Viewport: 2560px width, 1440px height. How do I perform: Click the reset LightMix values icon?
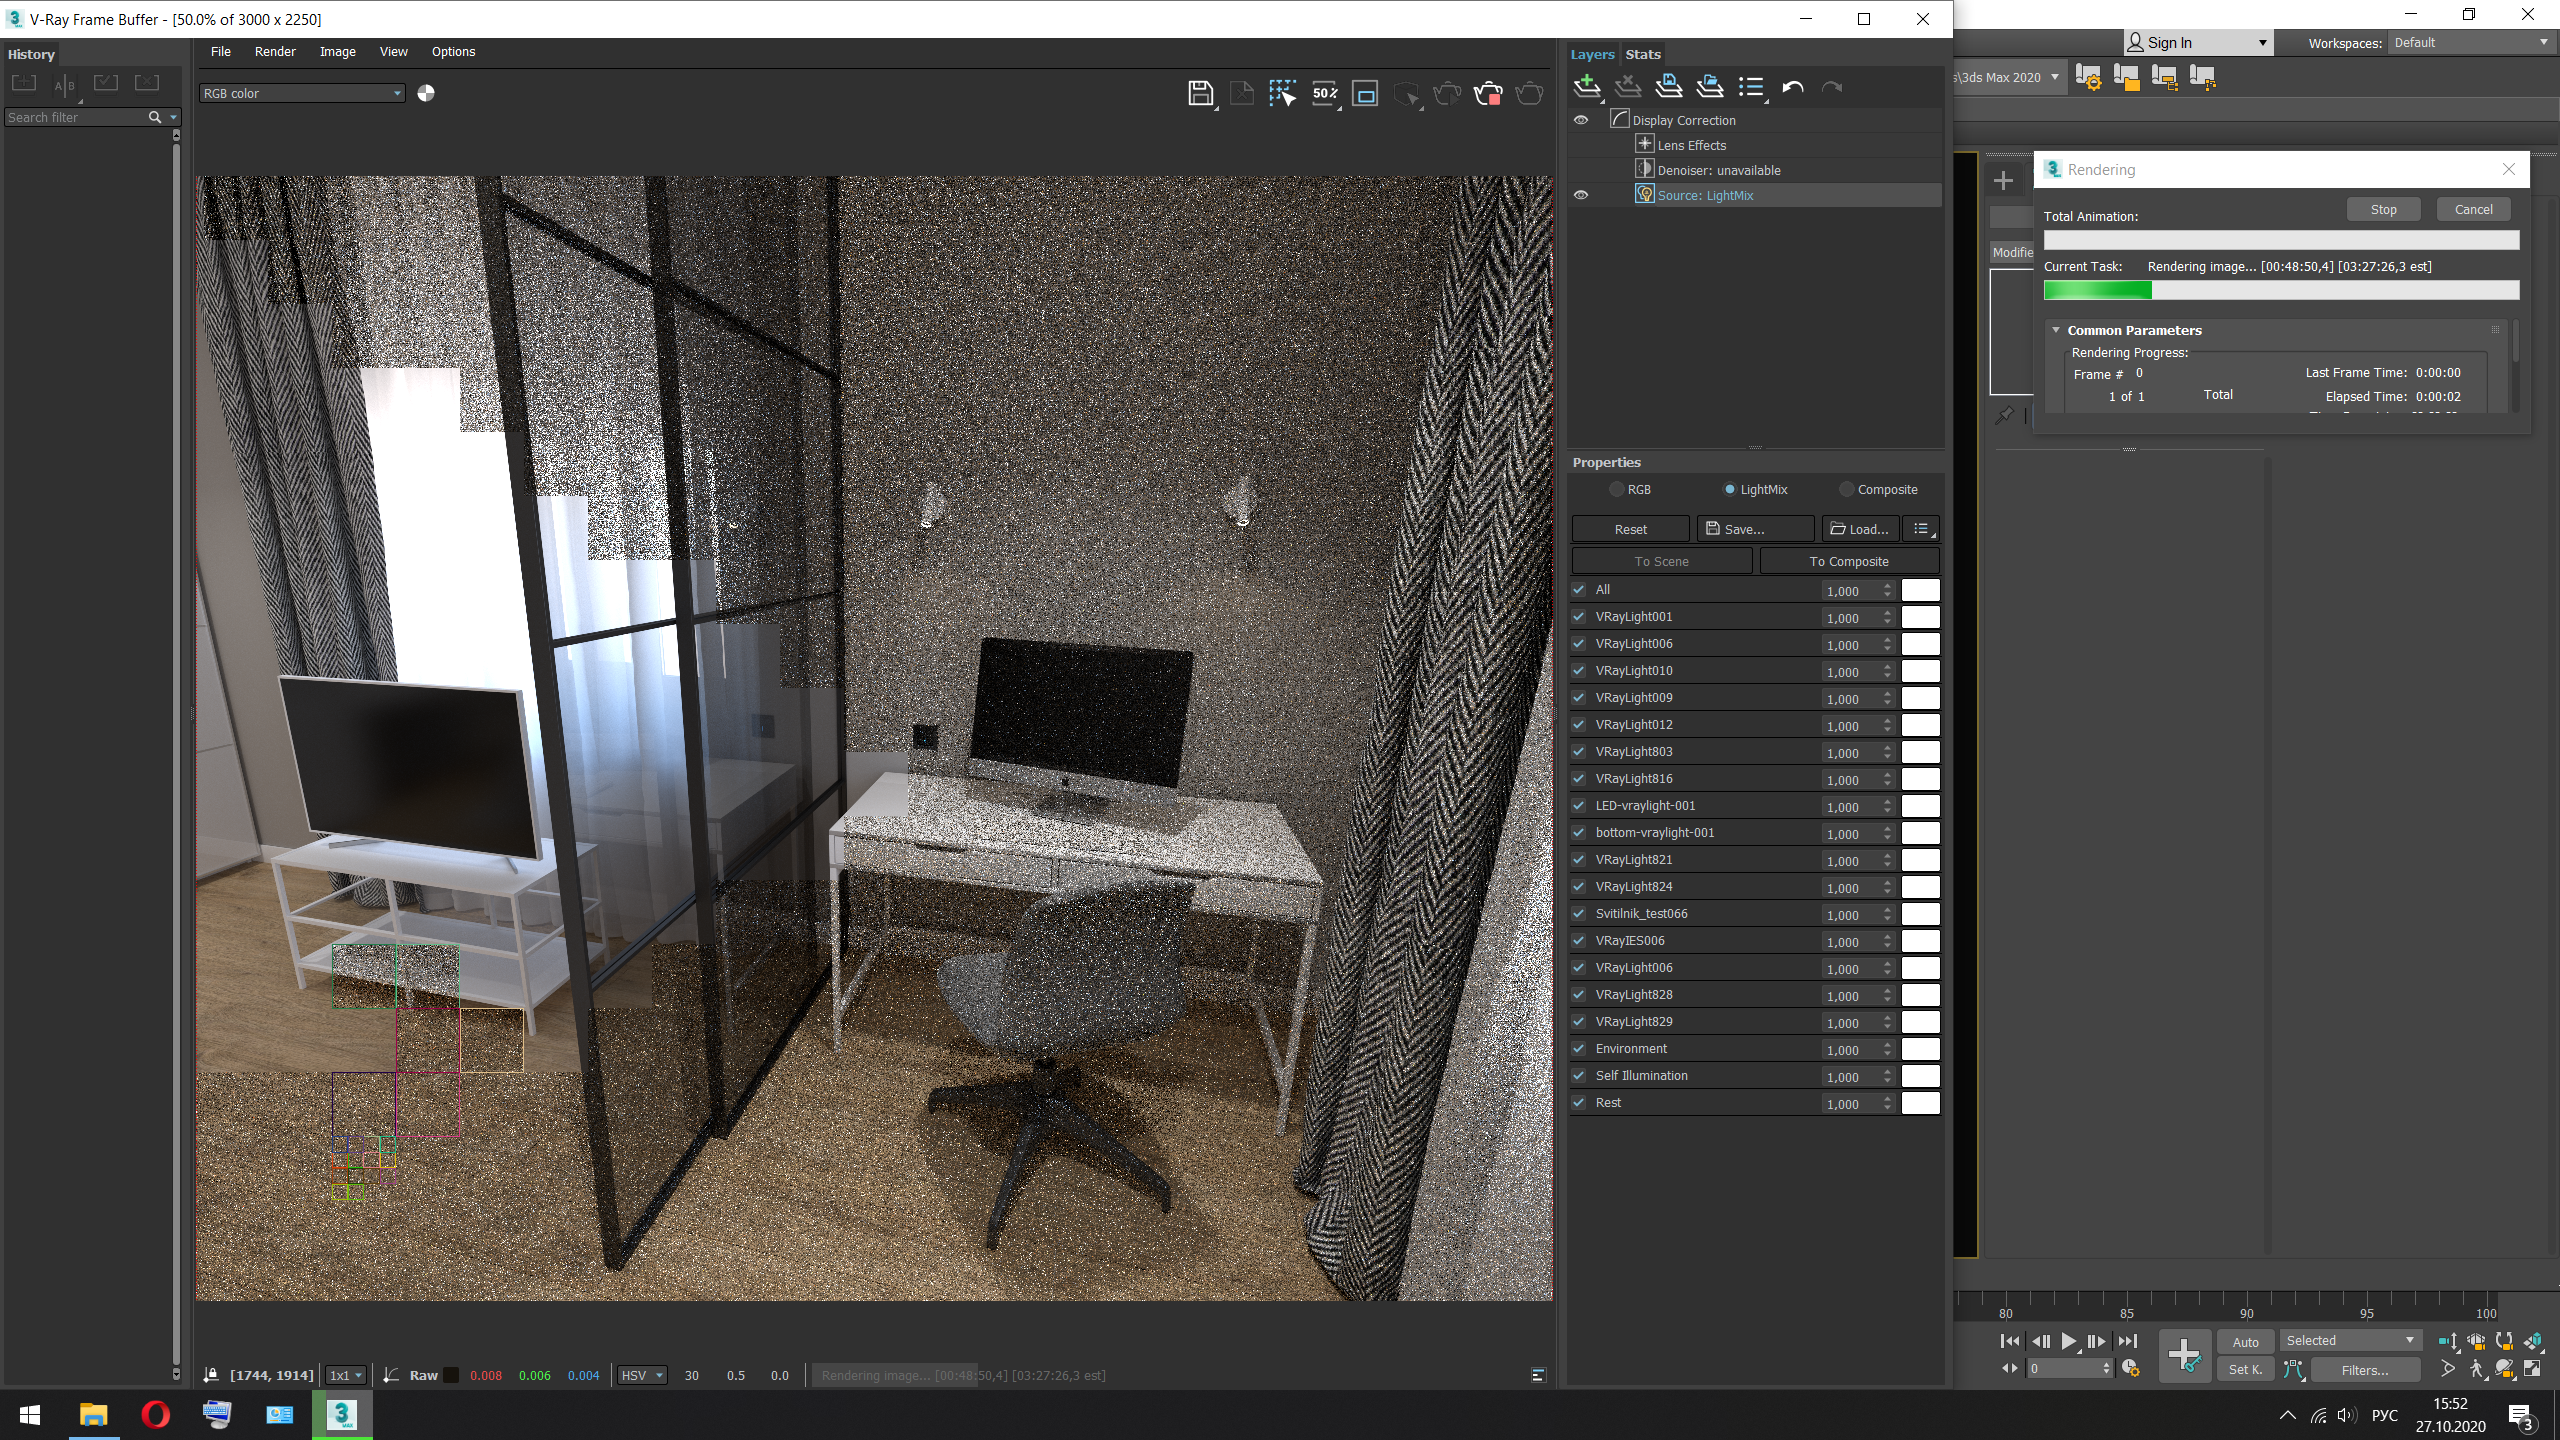point(1630,529)
